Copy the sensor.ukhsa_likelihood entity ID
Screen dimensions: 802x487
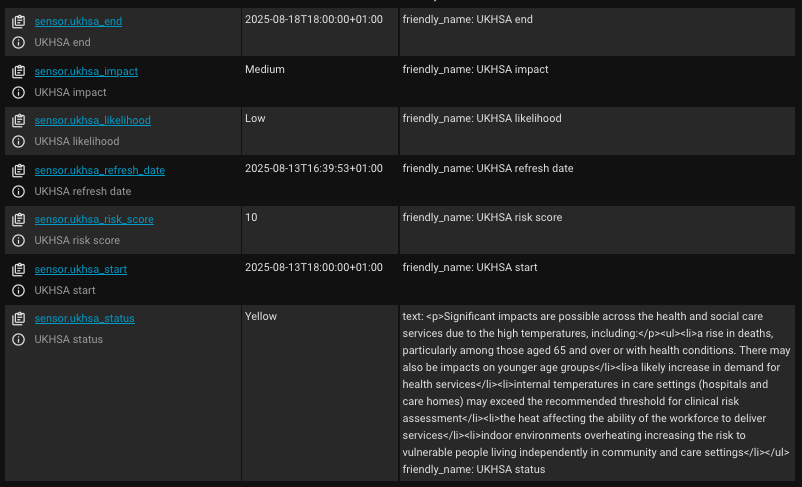click(18, 120)
